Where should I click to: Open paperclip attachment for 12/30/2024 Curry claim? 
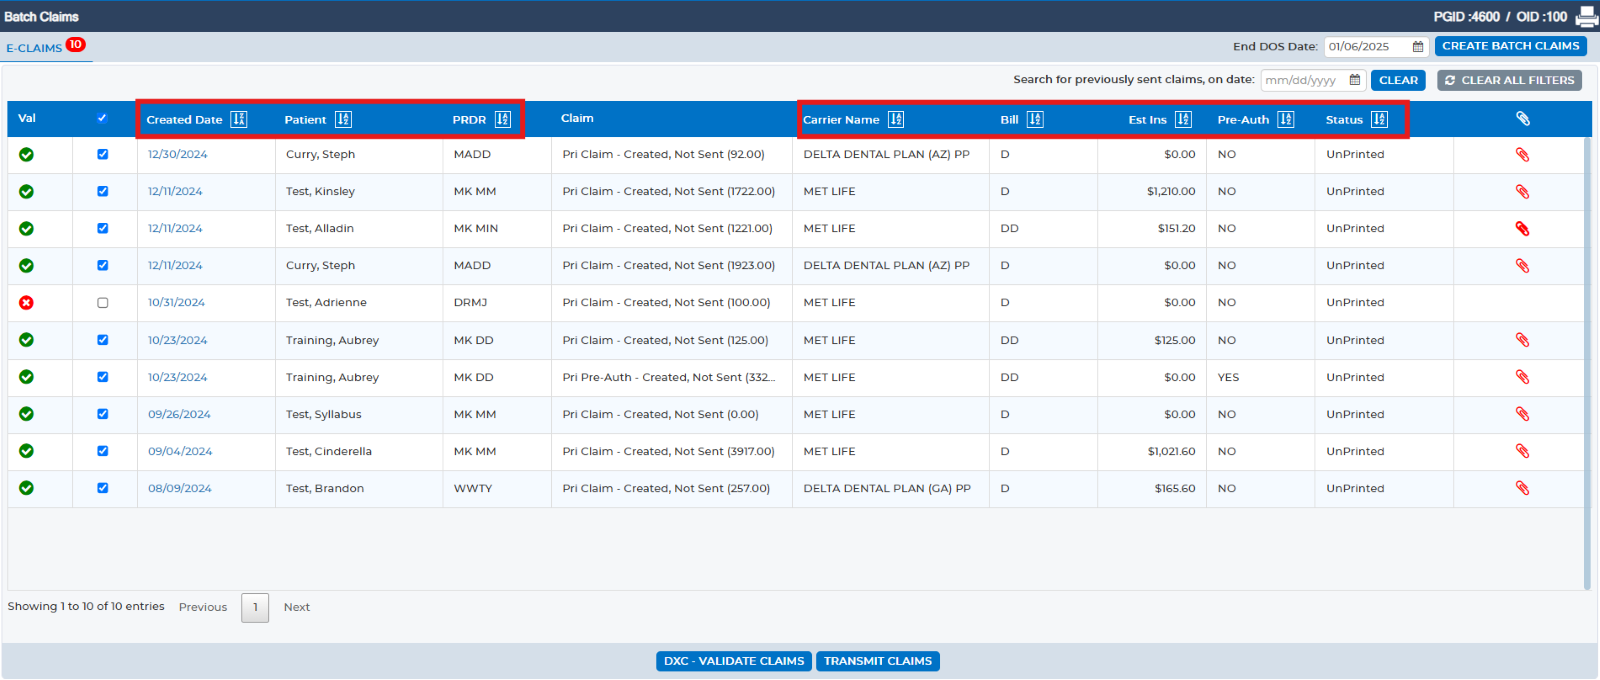[1522, 154]
